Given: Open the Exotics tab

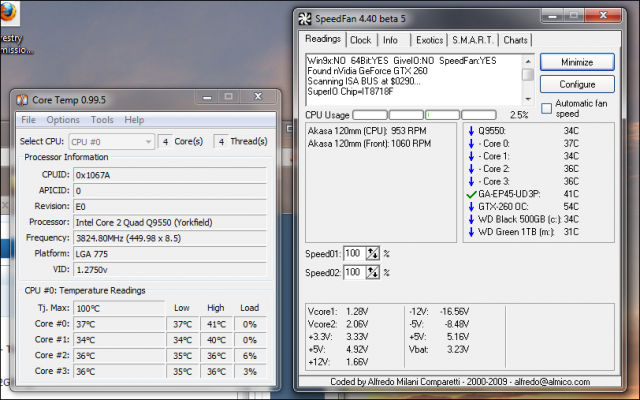Looking at the screenshot, I should [429, 40].
